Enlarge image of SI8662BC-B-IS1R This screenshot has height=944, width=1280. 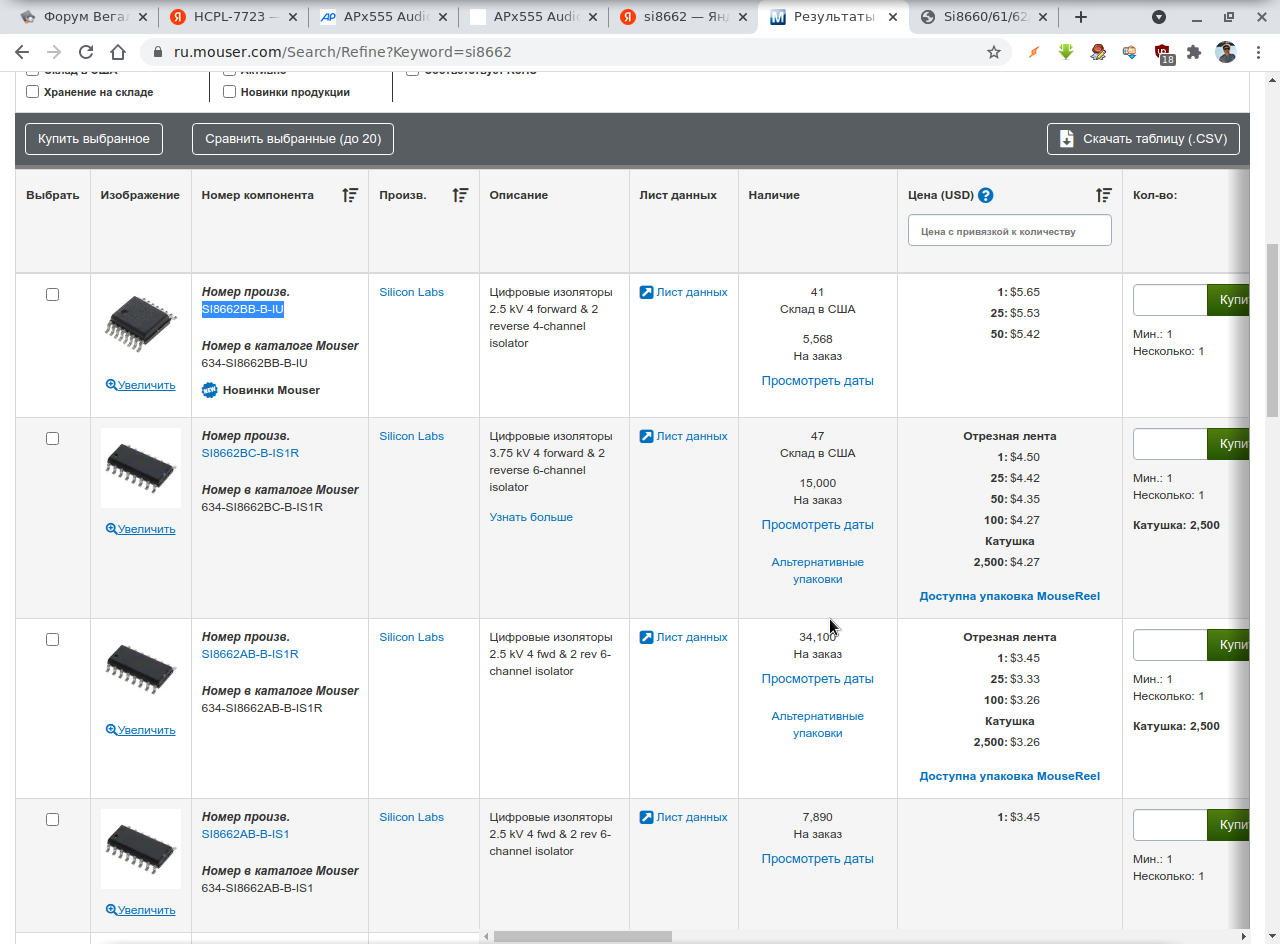[140, 529]
